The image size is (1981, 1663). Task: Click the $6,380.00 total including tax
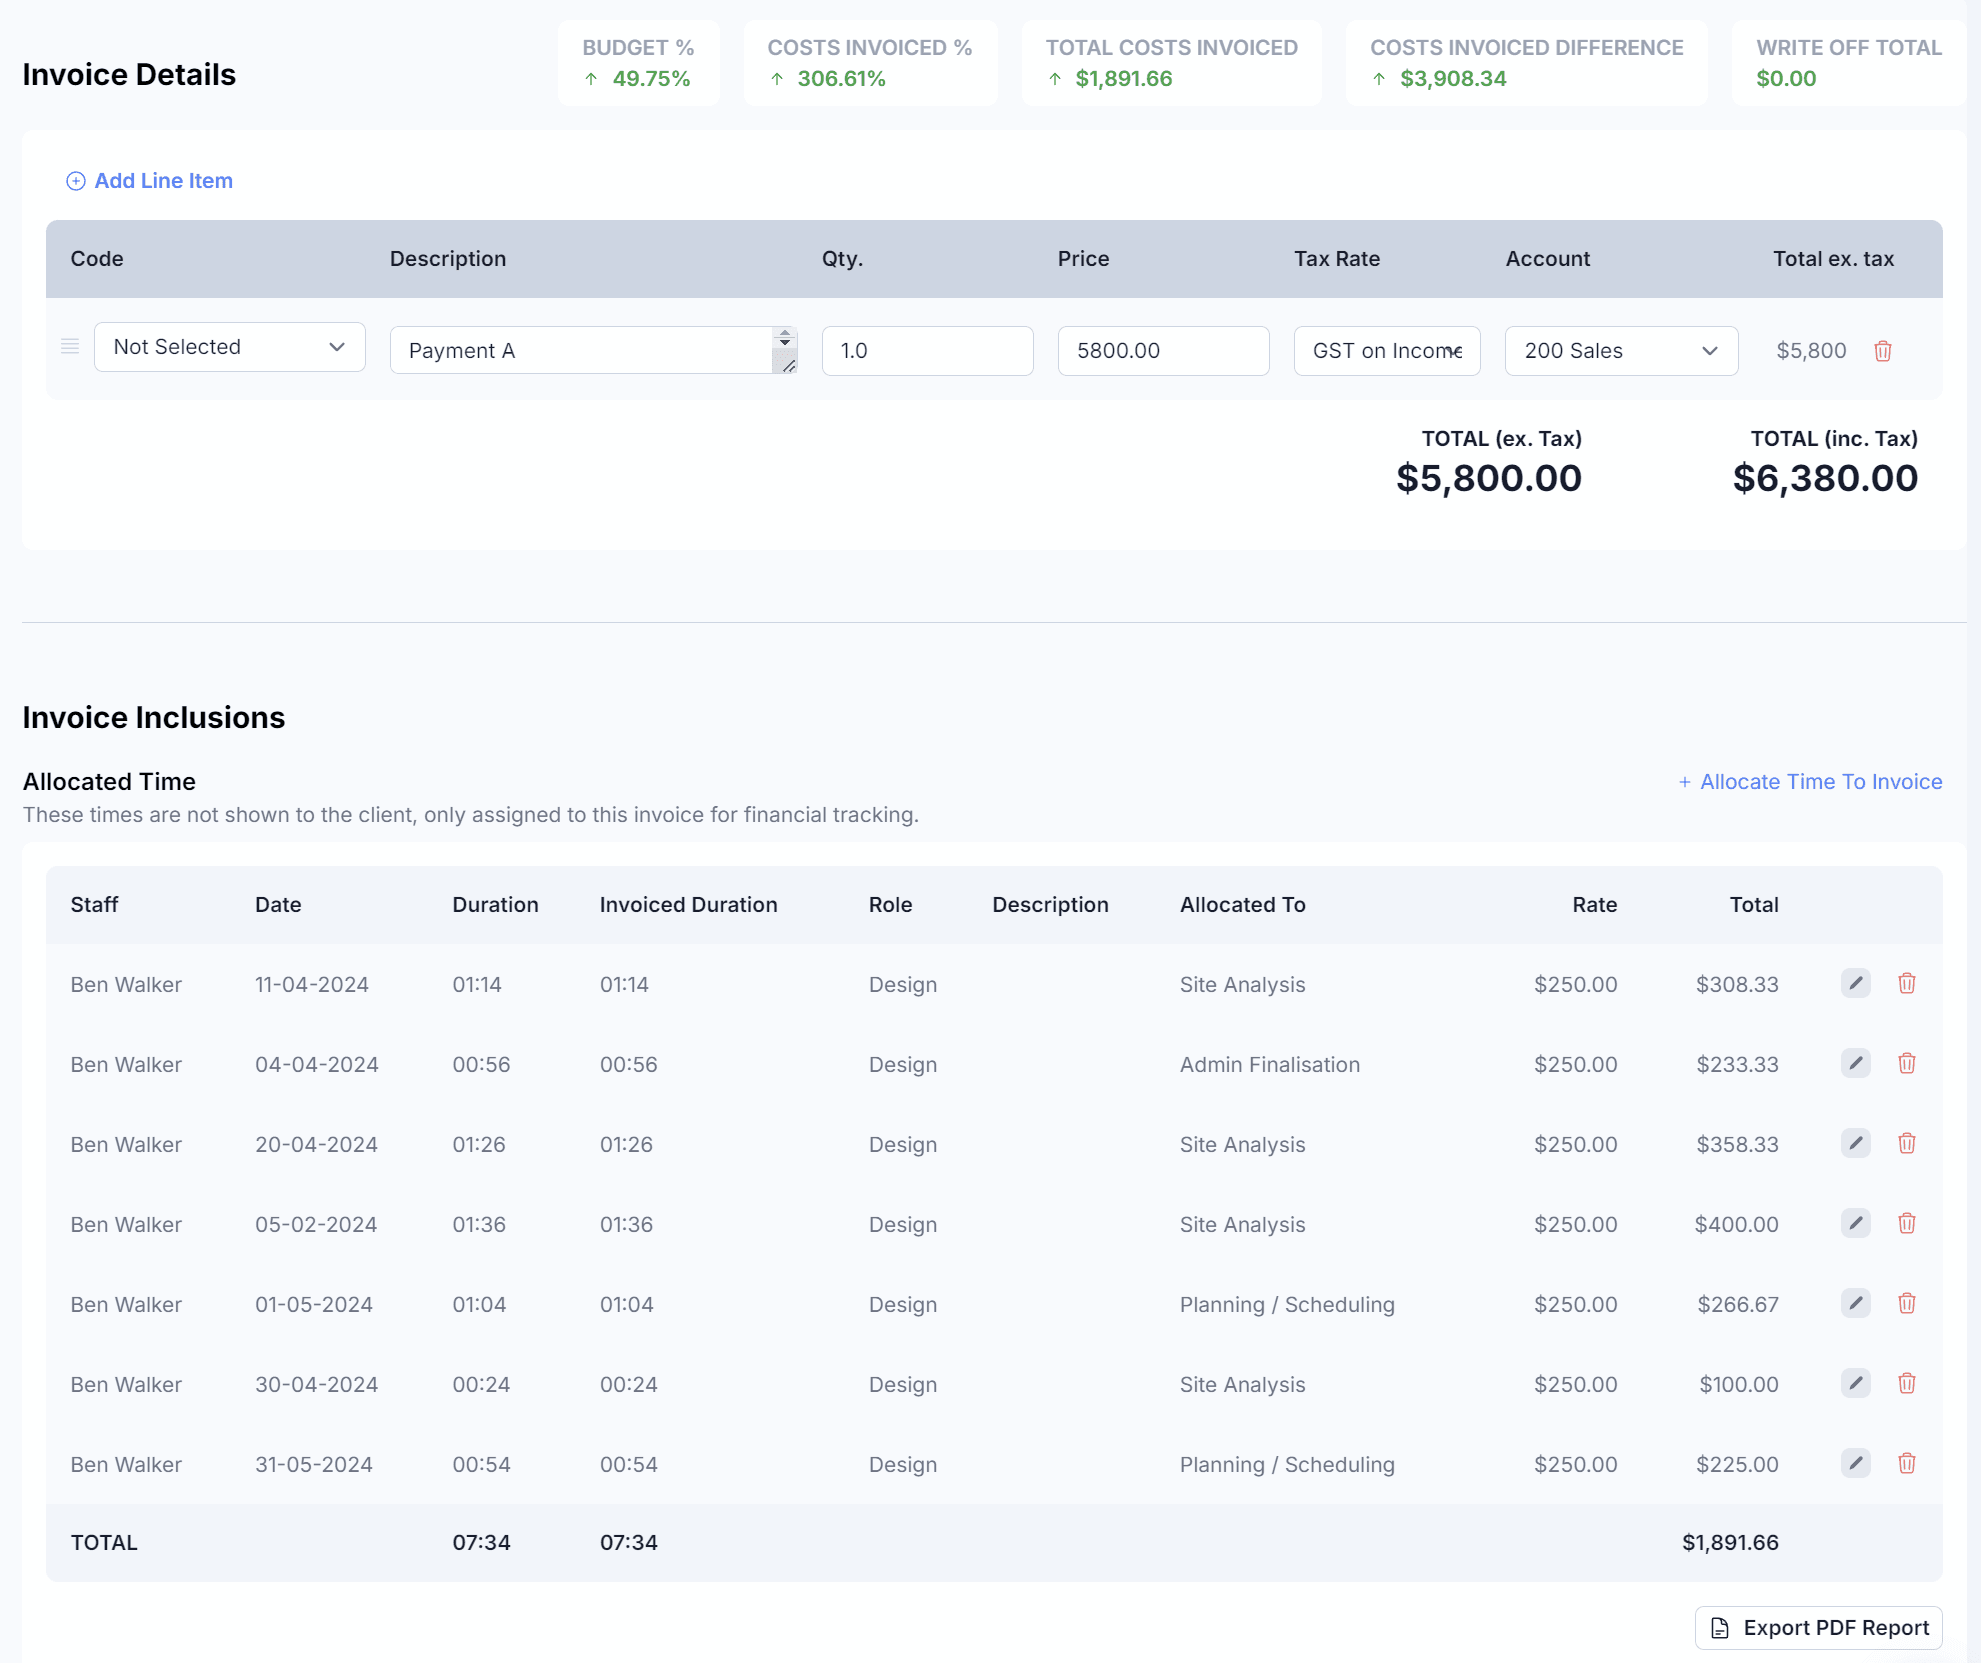click(x=1826, y=478)
